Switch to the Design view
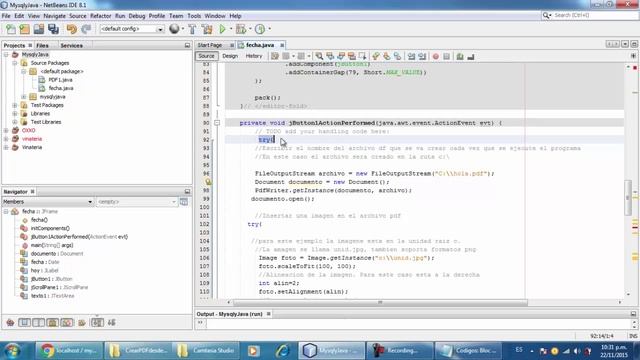Viewport: 640px width, 360px height. tap(230, 56)
